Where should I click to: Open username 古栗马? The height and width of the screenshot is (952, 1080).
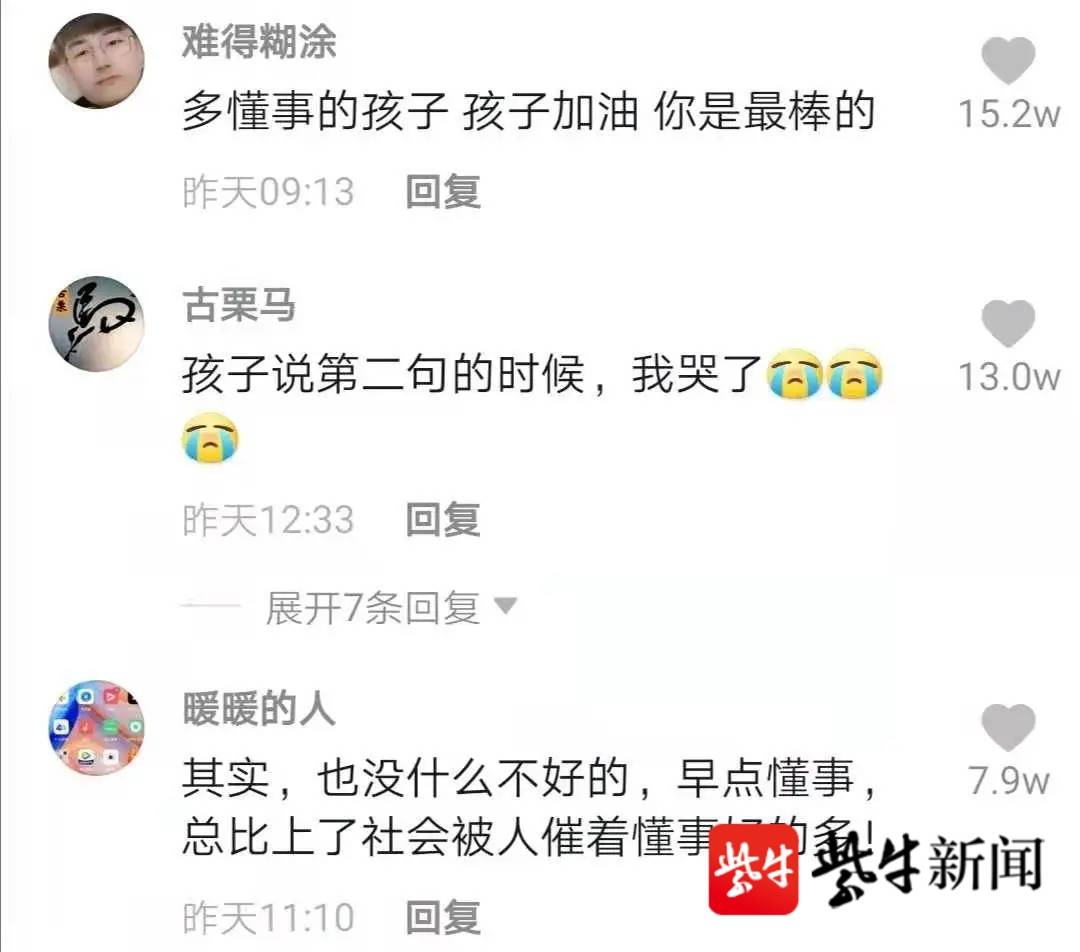[239, 304]
